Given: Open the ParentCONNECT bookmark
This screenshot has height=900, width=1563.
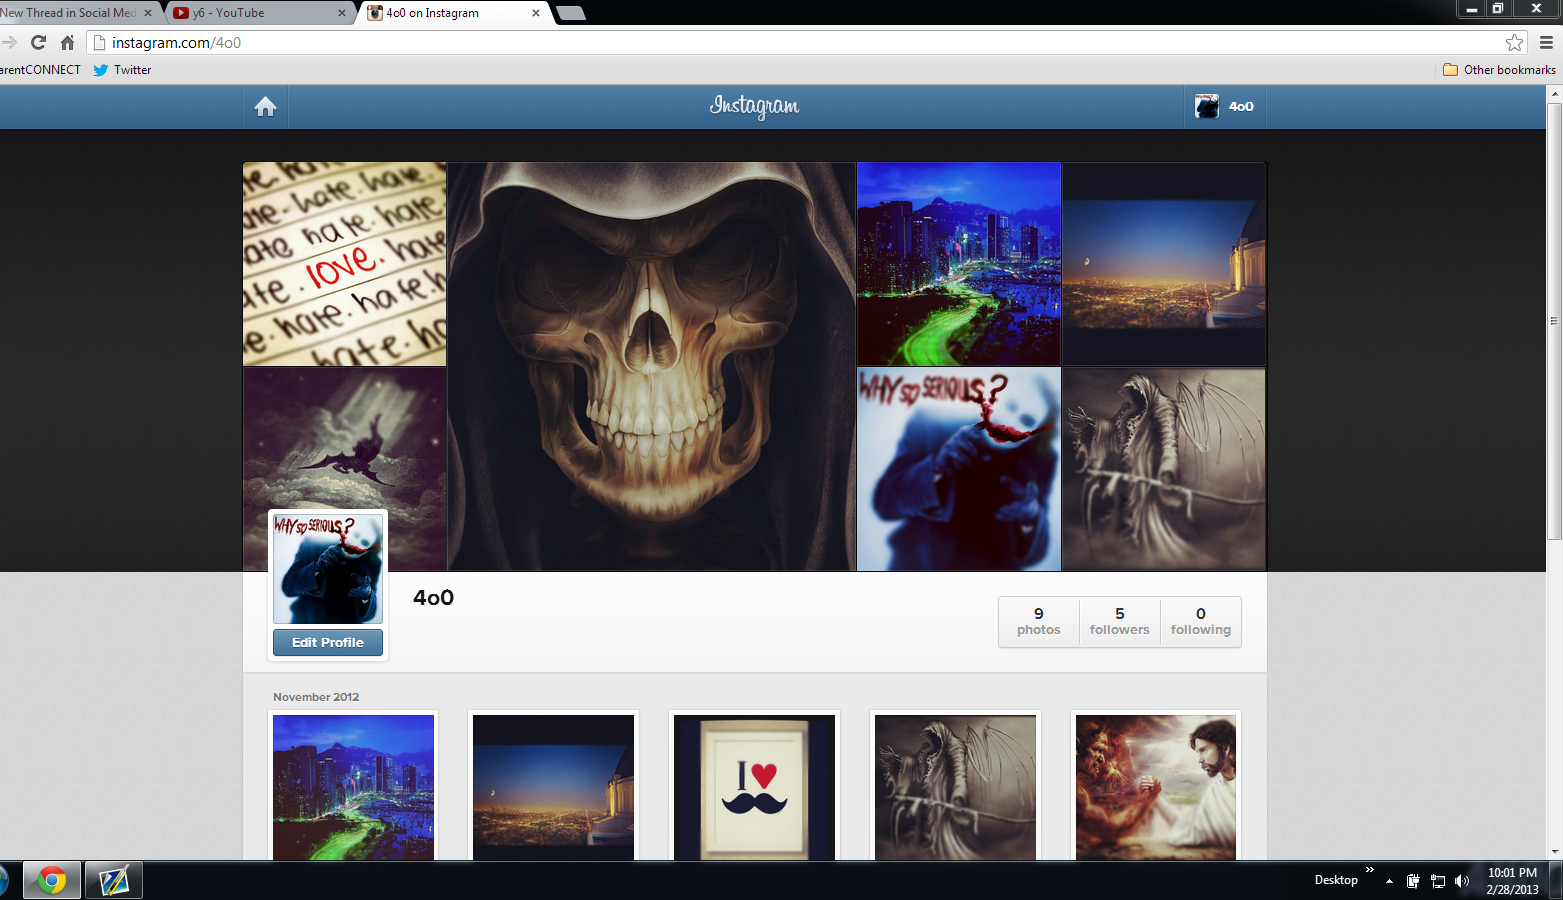Looking at the screenshot, I should [x=40, y=70].
